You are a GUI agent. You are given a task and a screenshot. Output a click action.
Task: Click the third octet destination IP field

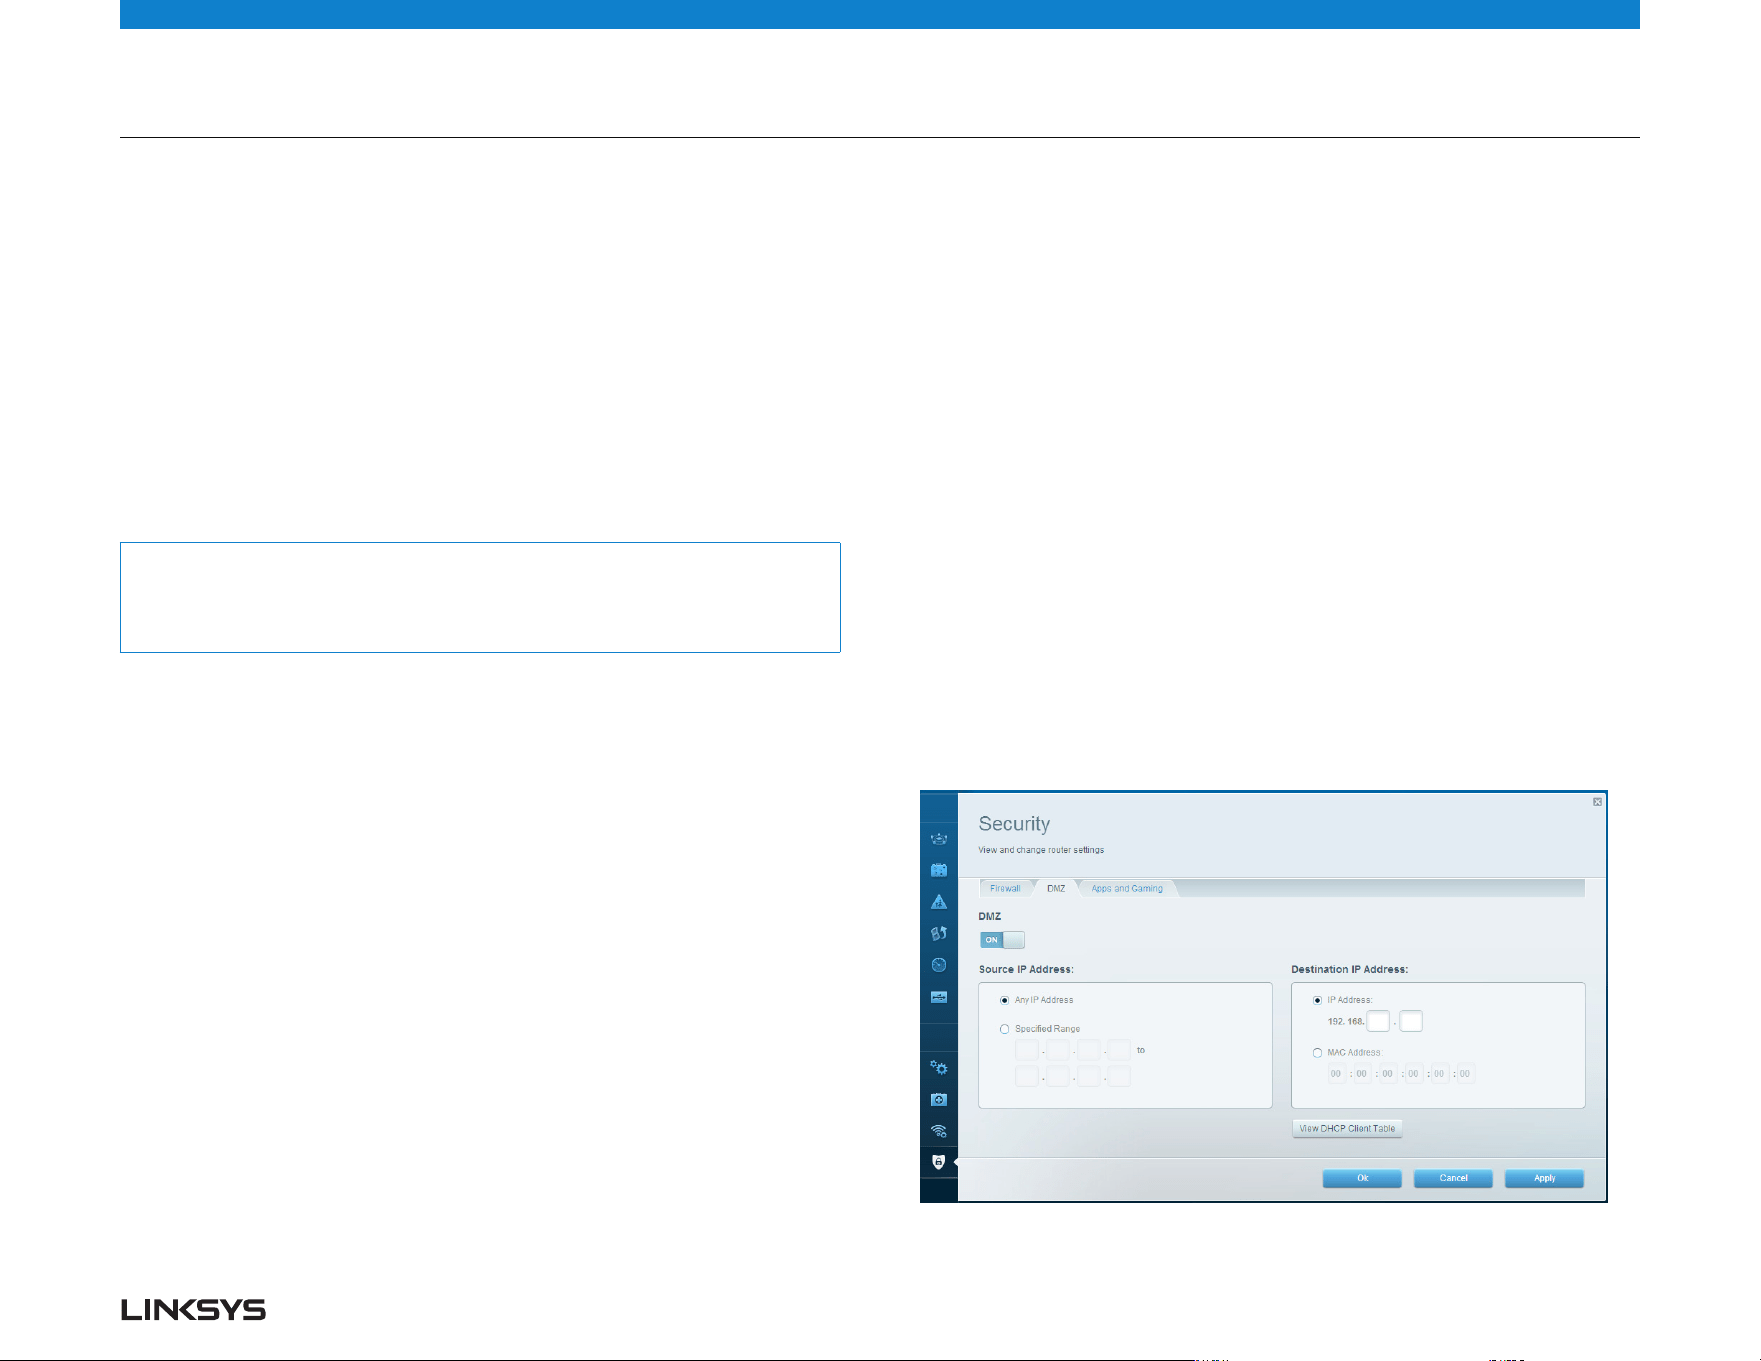coord(1378,1021)
